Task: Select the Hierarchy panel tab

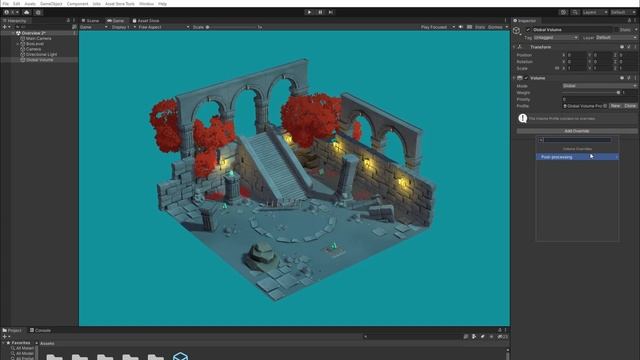Action: (15, 20)
